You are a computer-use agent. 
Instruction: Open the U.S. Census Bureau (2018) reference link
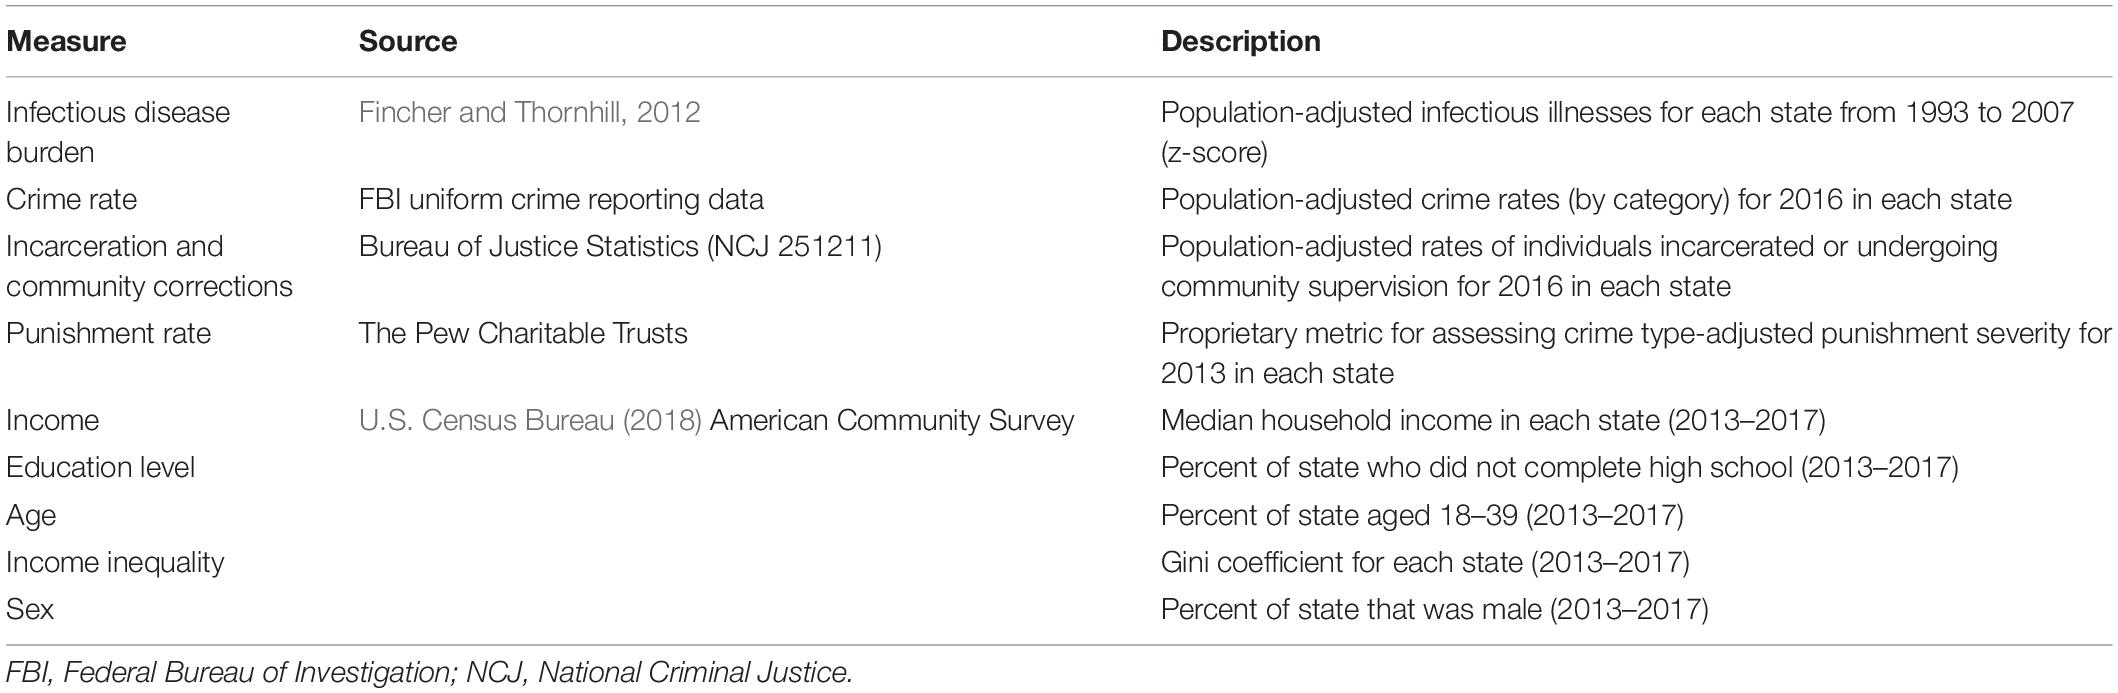[x=530, y=420]
